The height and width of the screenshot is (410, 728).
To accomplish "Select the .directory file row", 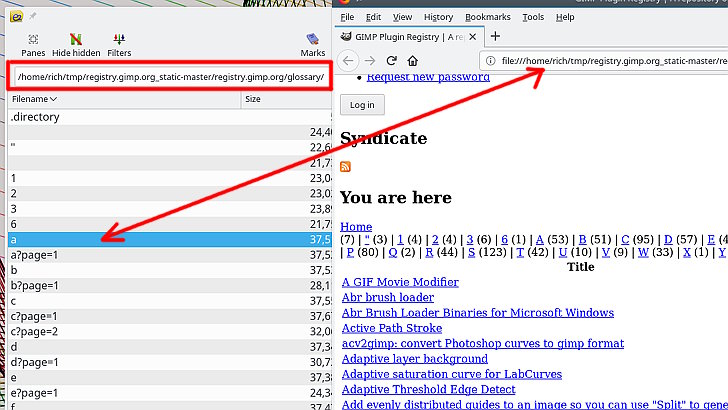I will click(x=169, y=117).
